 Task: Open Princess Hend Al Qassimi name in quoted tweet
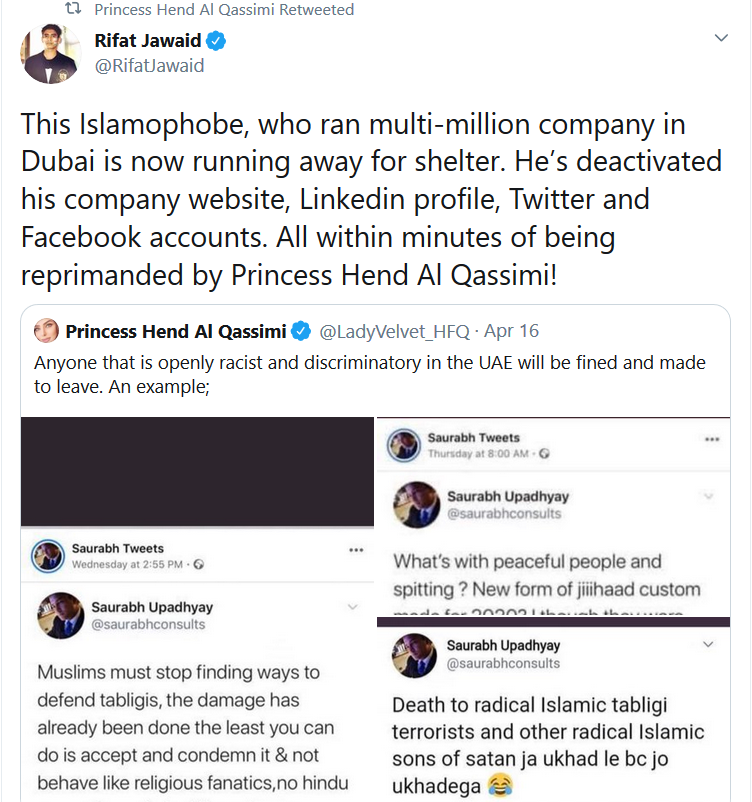(x=176, y=331)
